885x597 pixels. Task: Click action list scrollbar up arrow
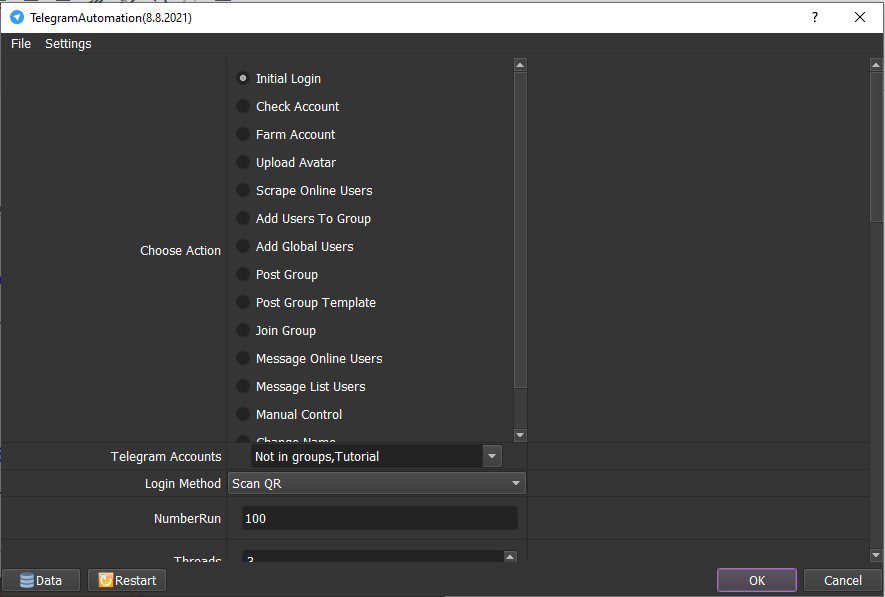pyautogui.click(x=520, y=64)
